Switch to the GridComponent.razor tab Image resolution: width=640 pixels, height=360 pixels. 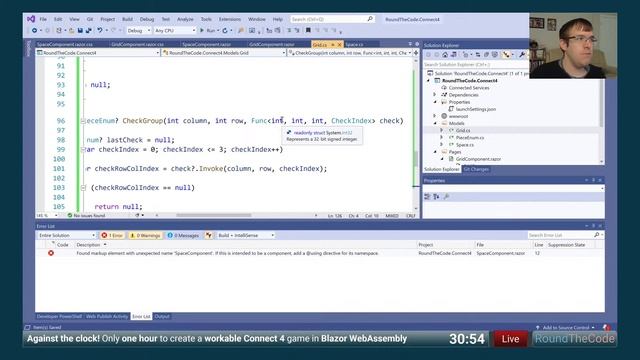(271, 44)
